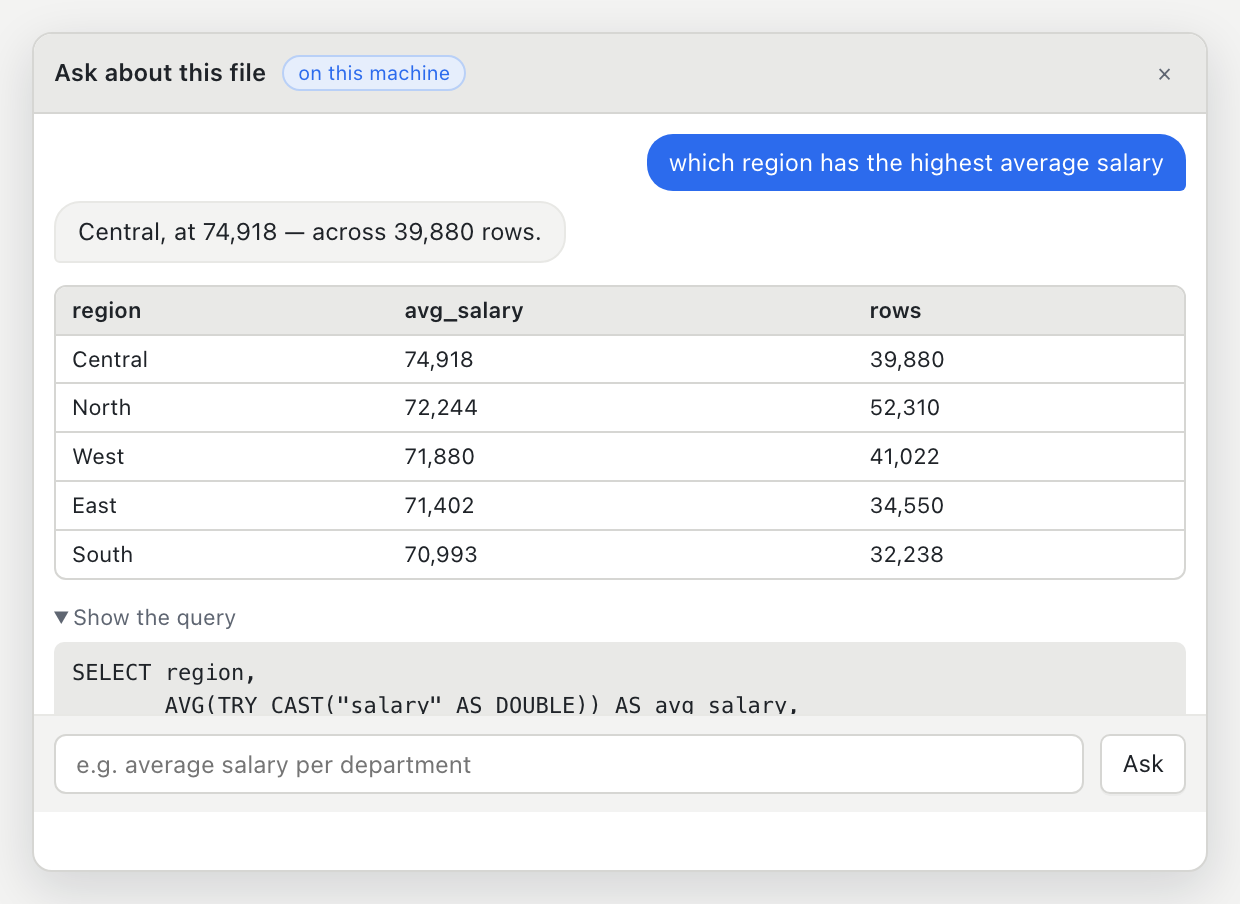
Task: Submit with the Ask button
Action: [1143, 765]
